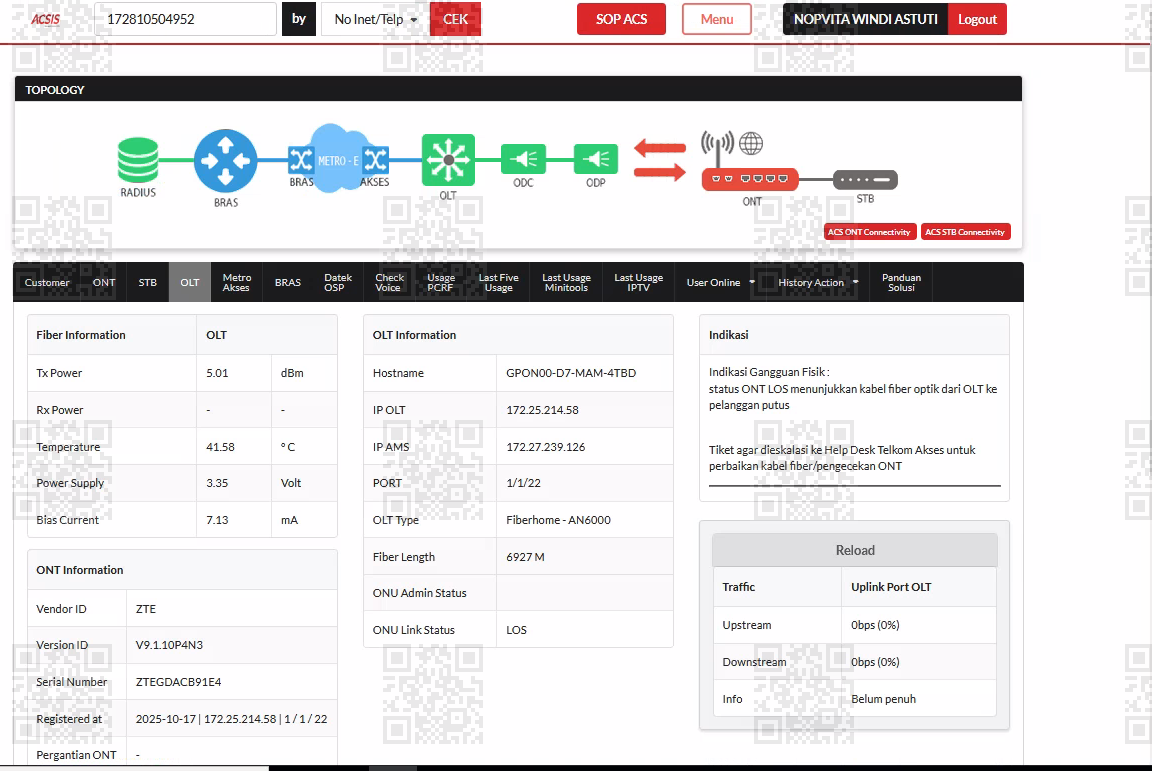Click the Menu button

[716, 19]
